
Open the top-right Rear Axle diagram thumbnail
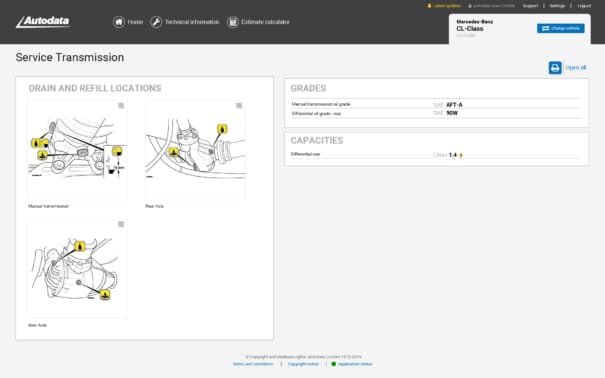195,150
